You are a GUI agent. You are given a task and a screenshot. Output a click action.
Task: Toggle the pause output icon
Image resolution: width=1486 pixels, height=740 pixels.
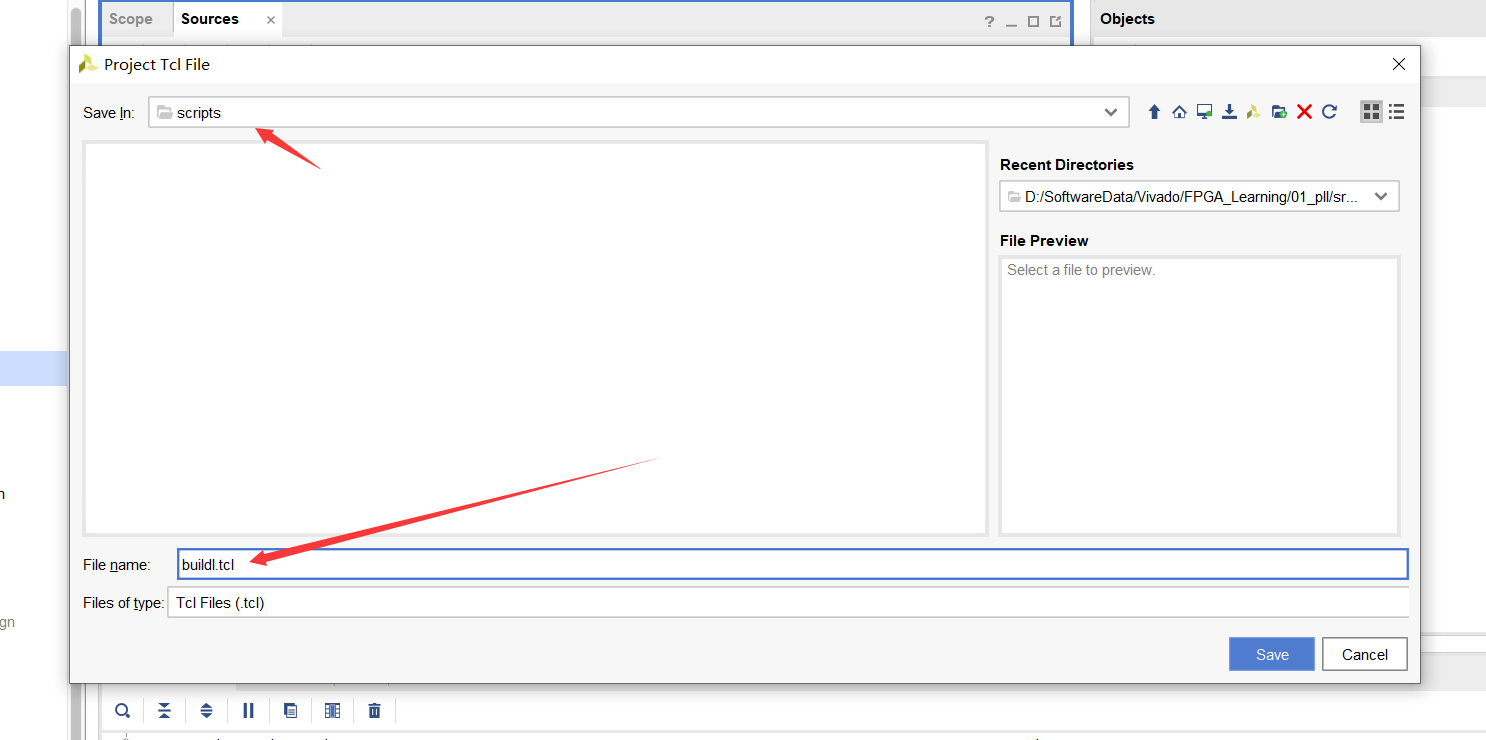pyautogui.click(x=248, y=711)
